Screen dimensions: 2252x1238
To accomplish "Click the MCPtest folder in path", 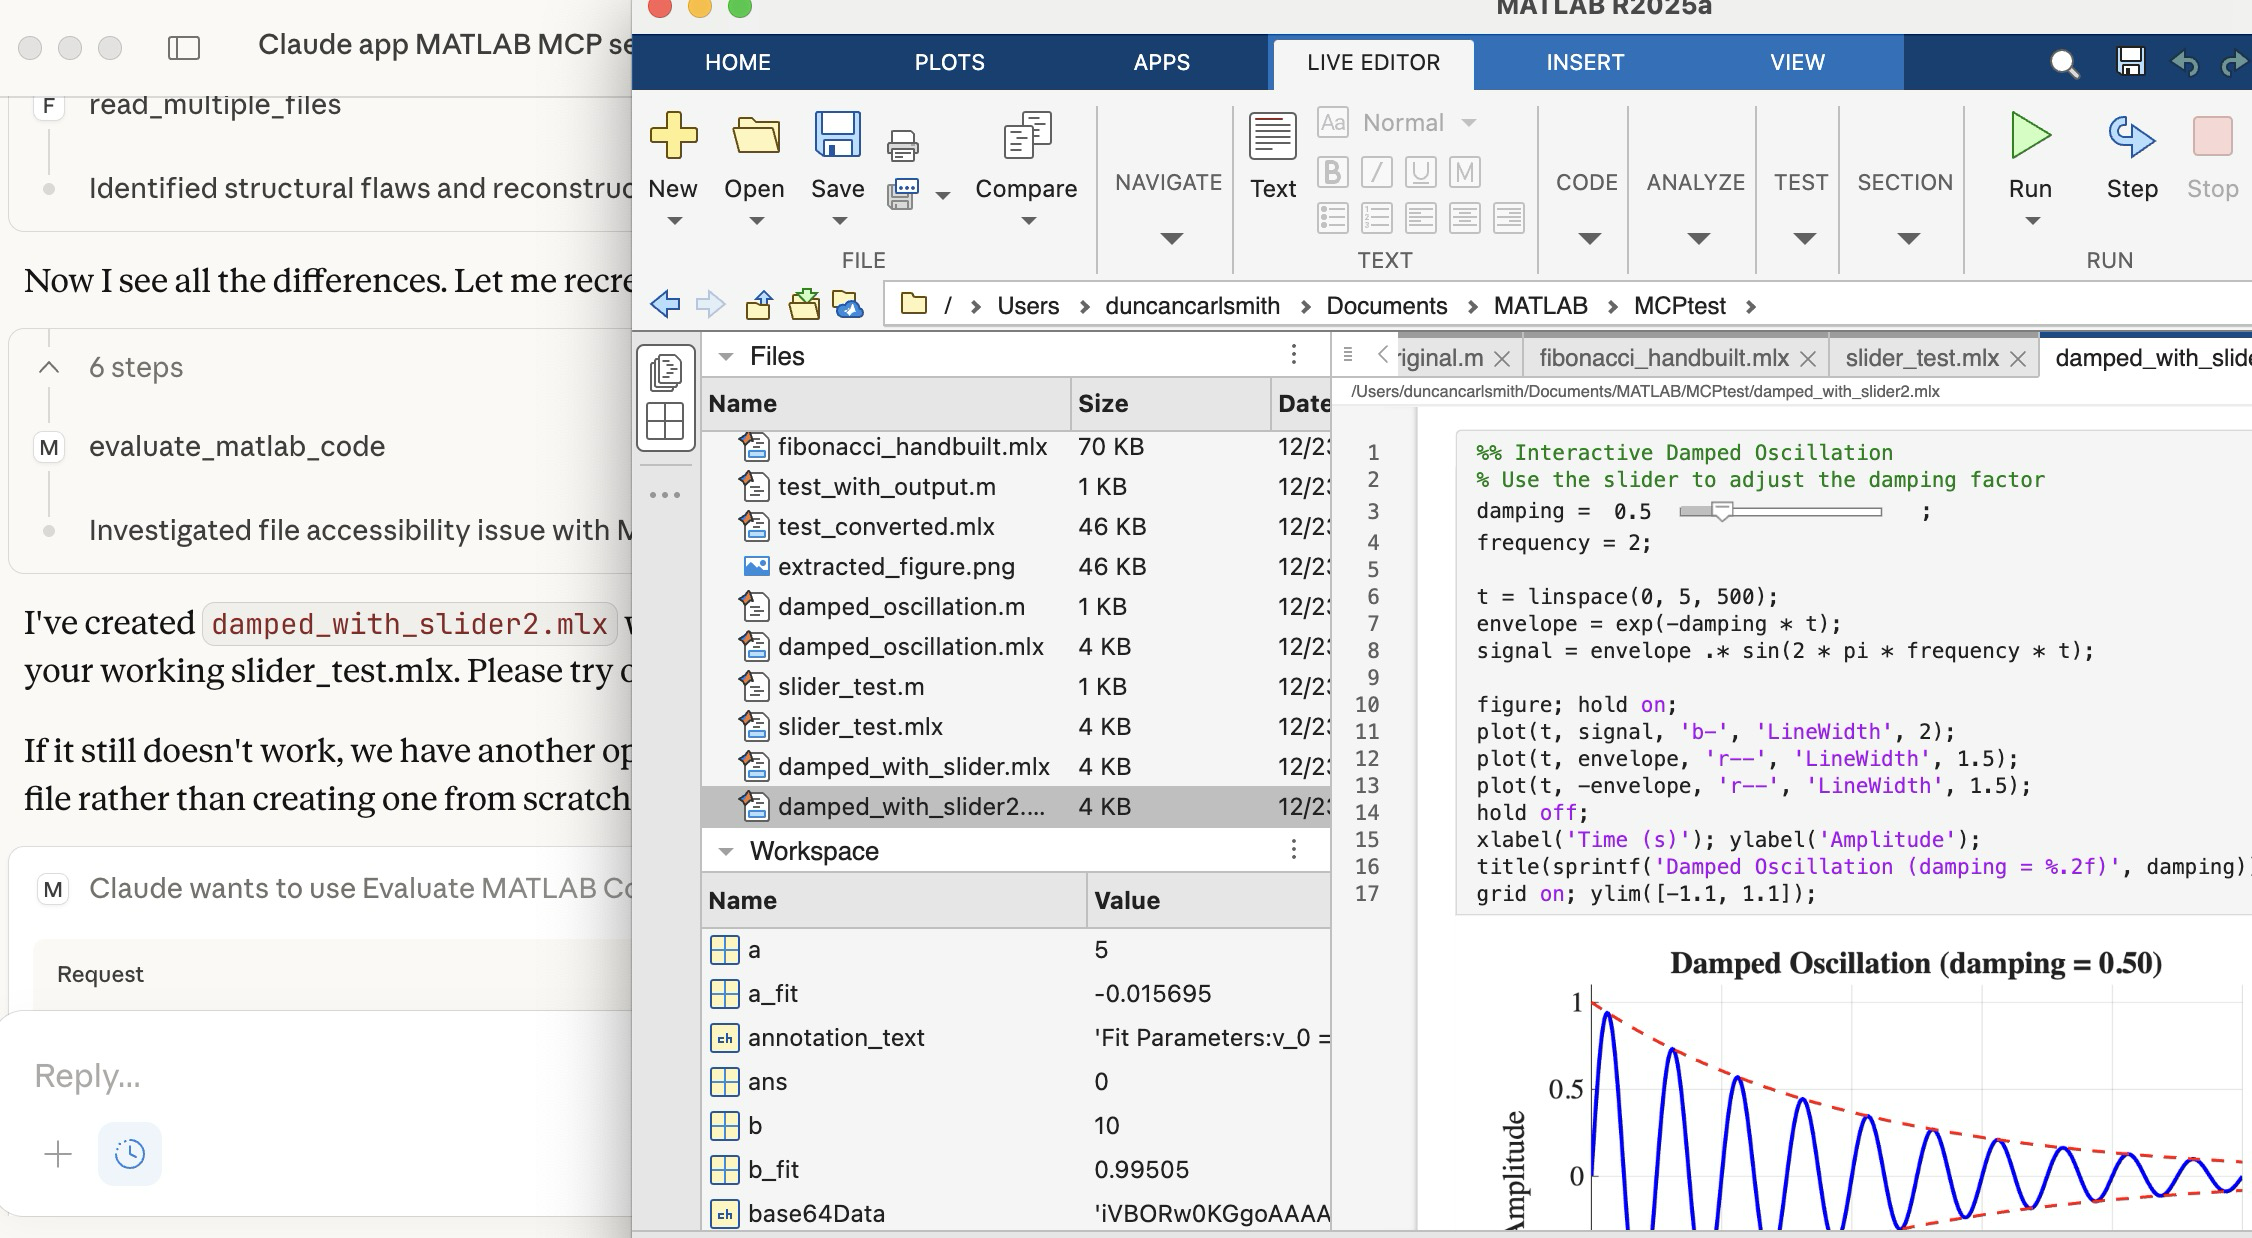I will pos(1679,306).
